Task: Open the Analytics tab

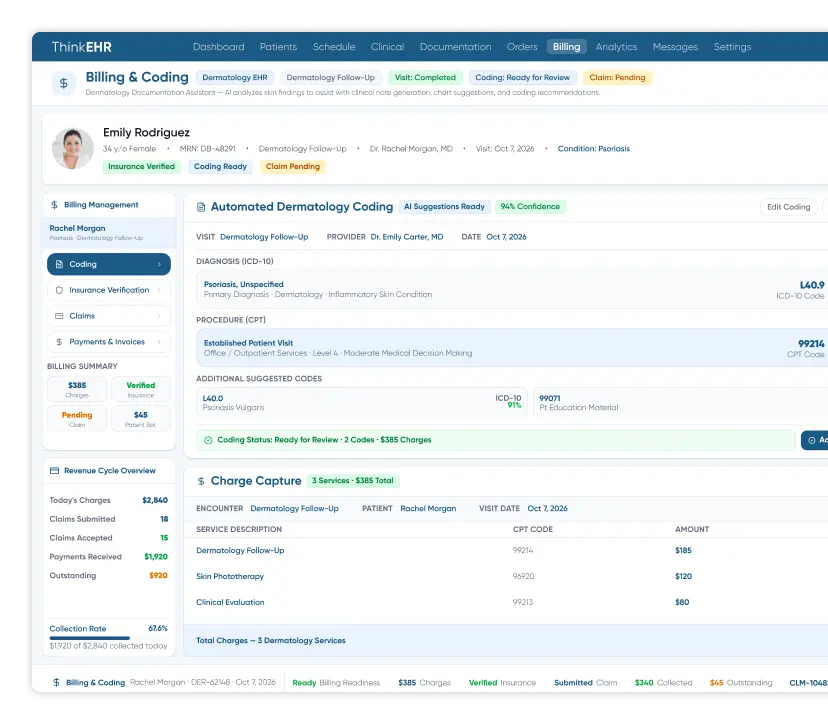Action: click(x=616, y=46)
